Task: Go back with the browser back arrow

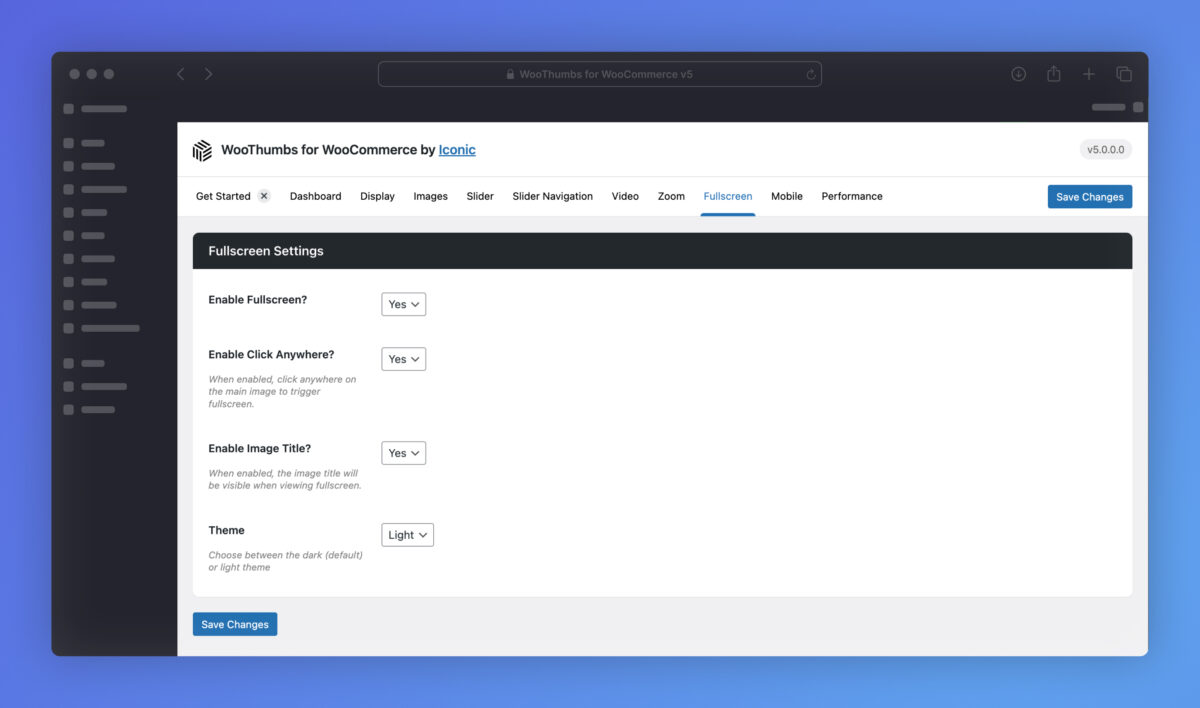Action: (x=181, y=74)
